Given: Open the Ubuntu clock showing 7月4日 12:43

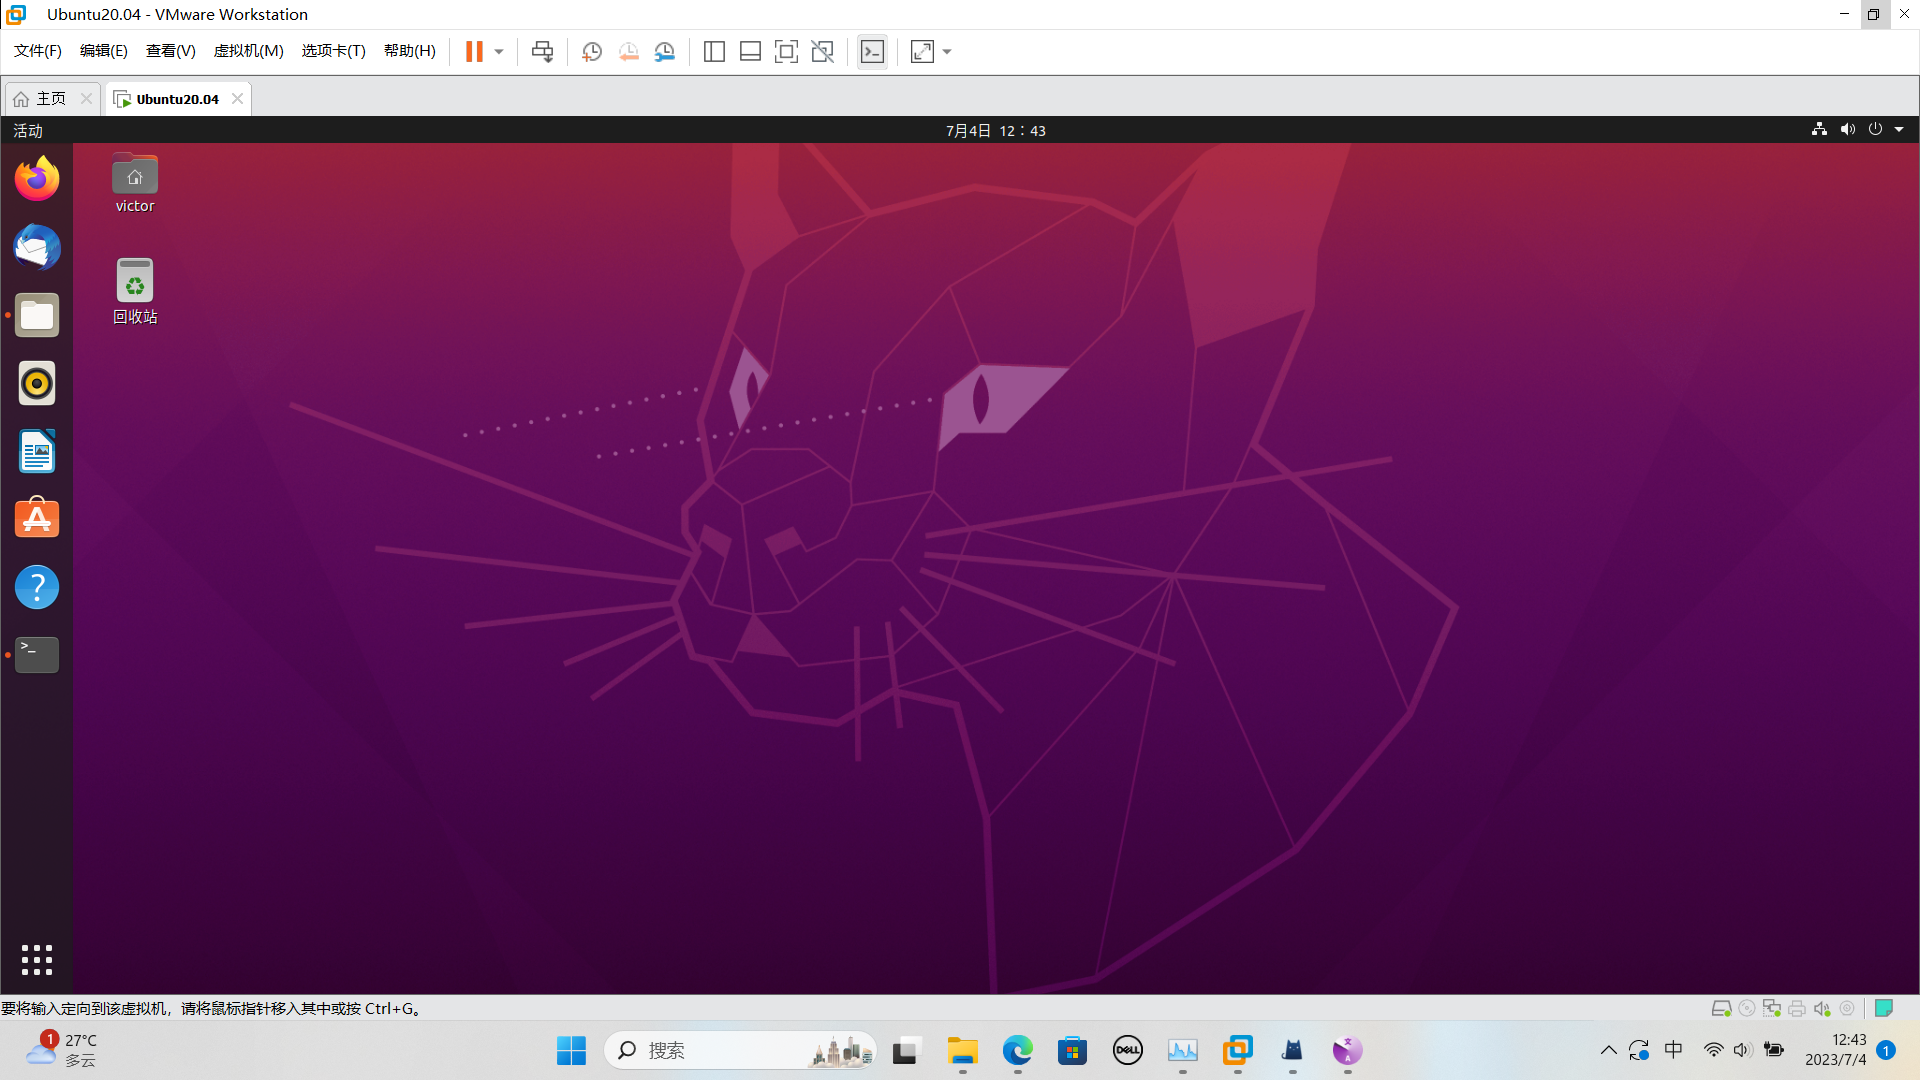Looking at the screenshot, I should point(996,130).
